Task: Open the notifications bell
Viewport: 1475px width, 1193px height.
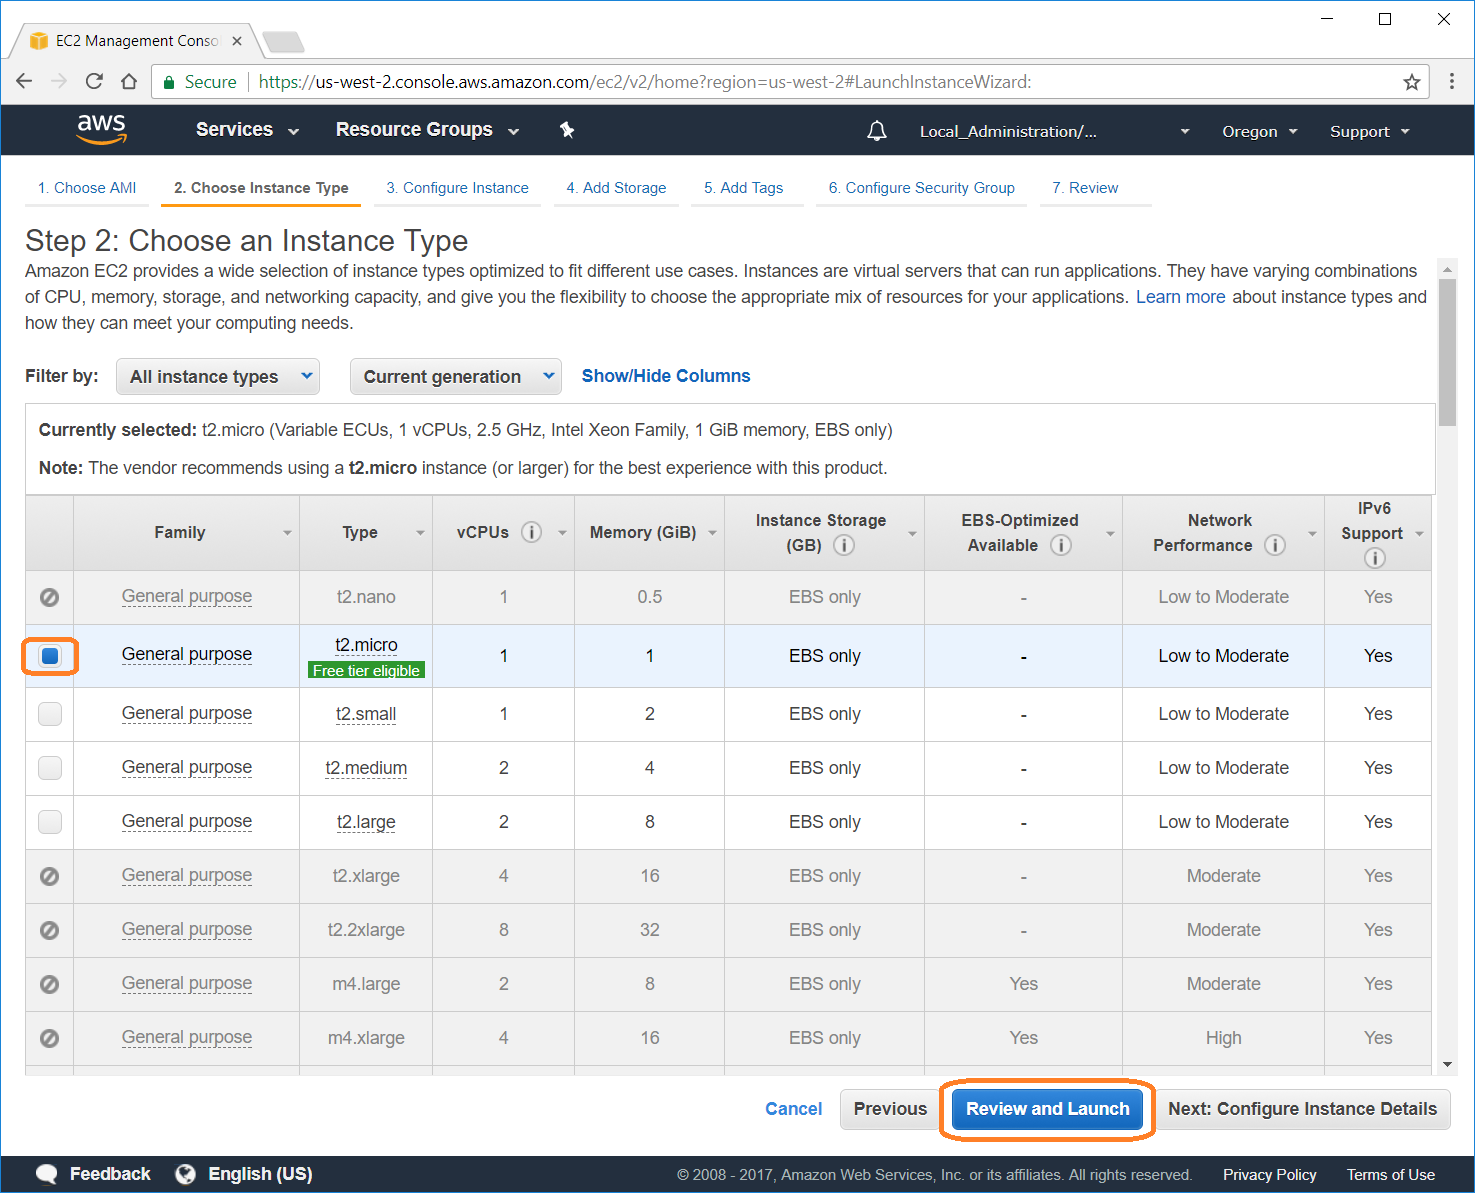Action: point(877,131)
